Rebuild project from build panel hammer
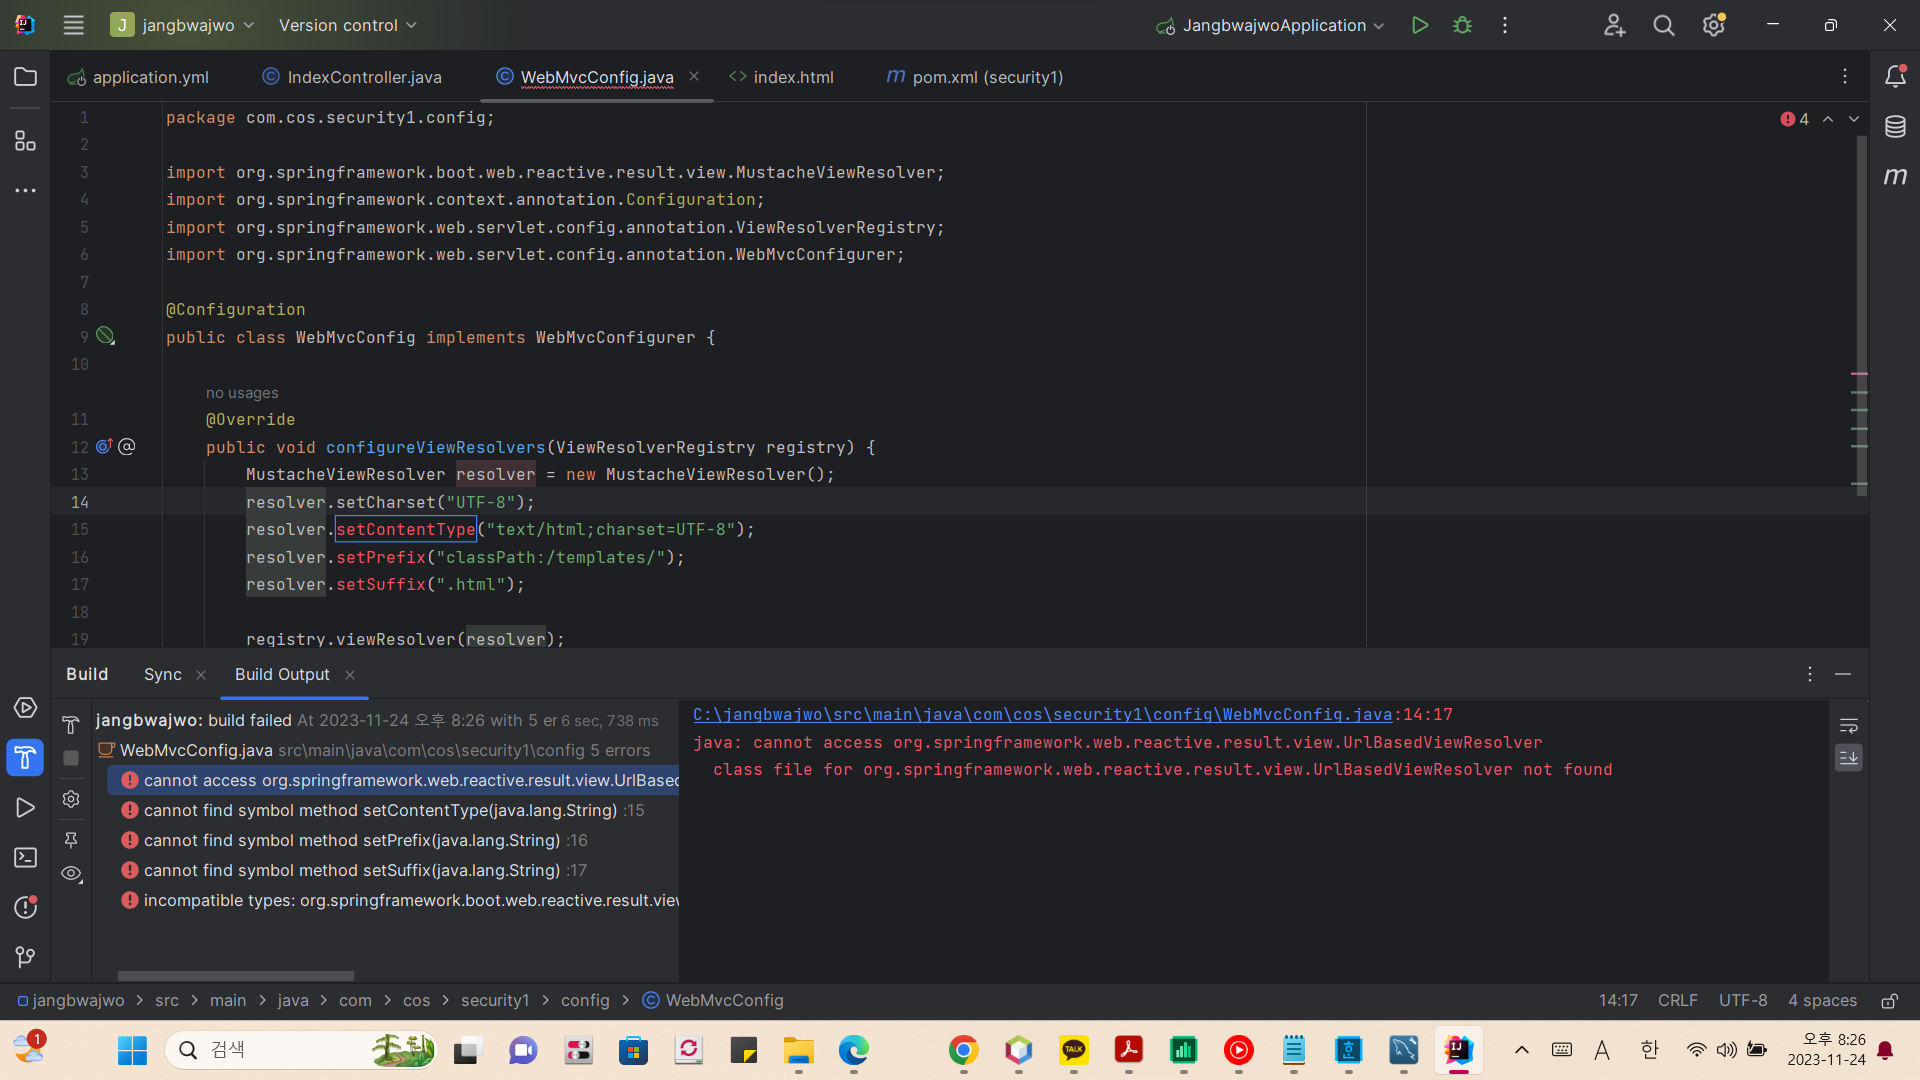 [71, 724]
